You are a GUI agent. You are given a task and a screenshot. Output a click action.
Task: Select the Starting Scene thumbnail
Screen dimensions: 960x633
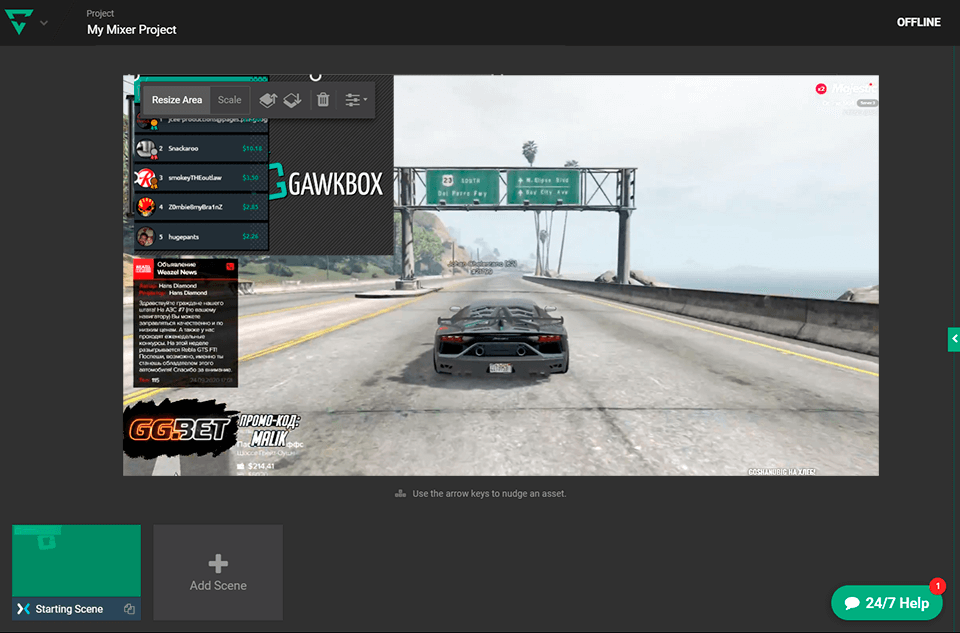[77, 560]
